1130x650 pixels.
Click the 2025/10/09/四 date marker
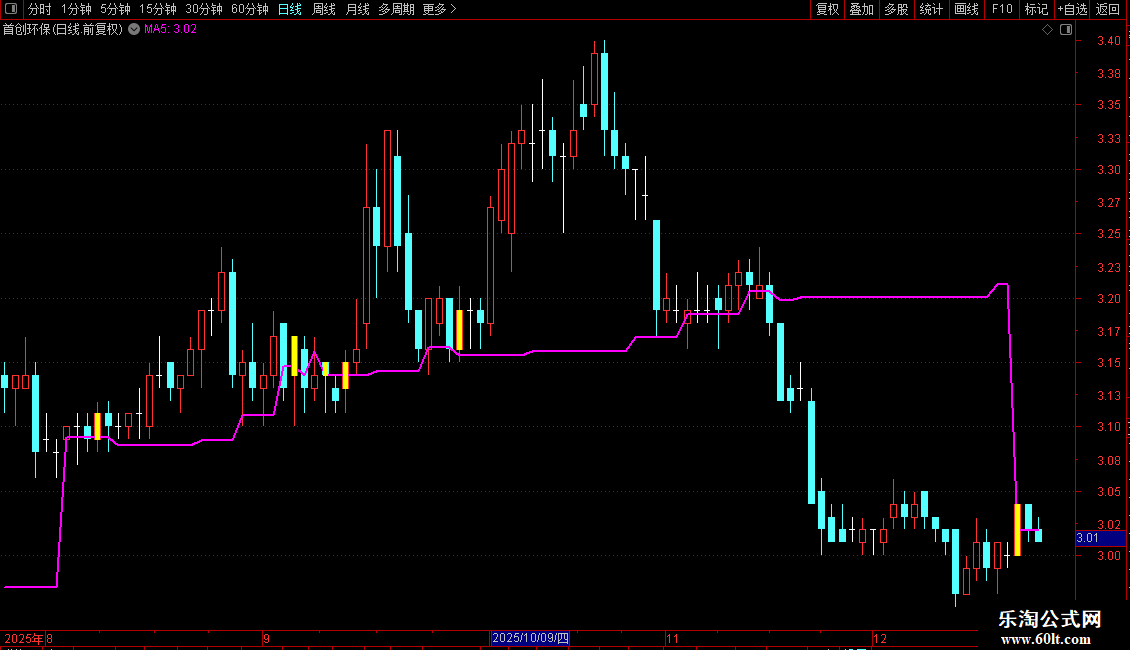click(530, 638)
